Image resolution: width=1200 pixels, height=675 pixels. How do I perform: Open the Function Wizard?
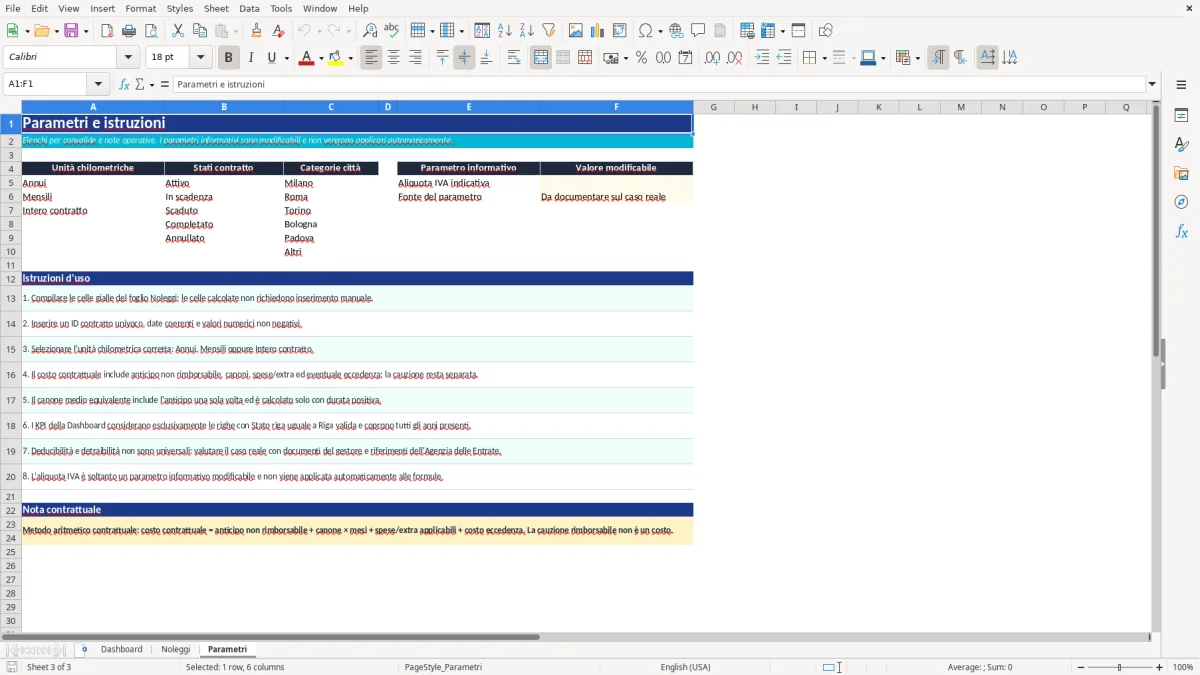coord(124,84)
